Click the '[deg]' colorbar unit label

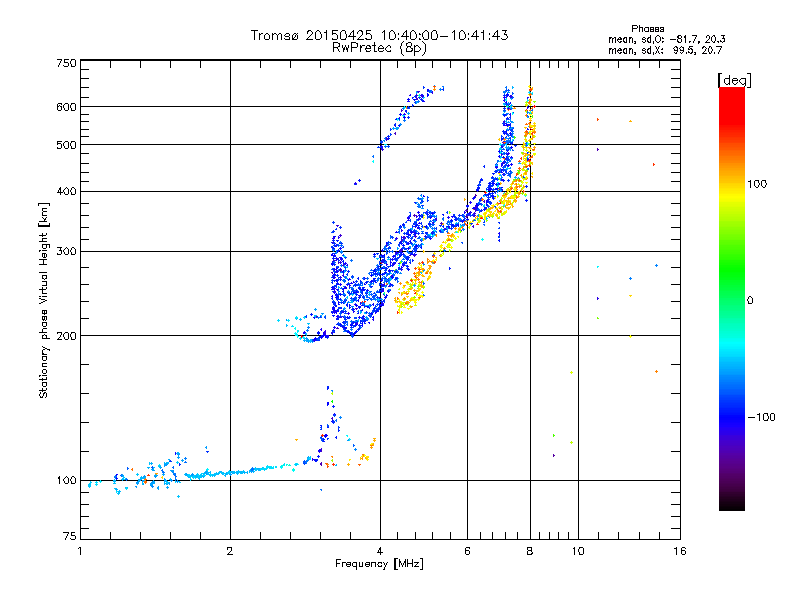click(x=734, y=80)
